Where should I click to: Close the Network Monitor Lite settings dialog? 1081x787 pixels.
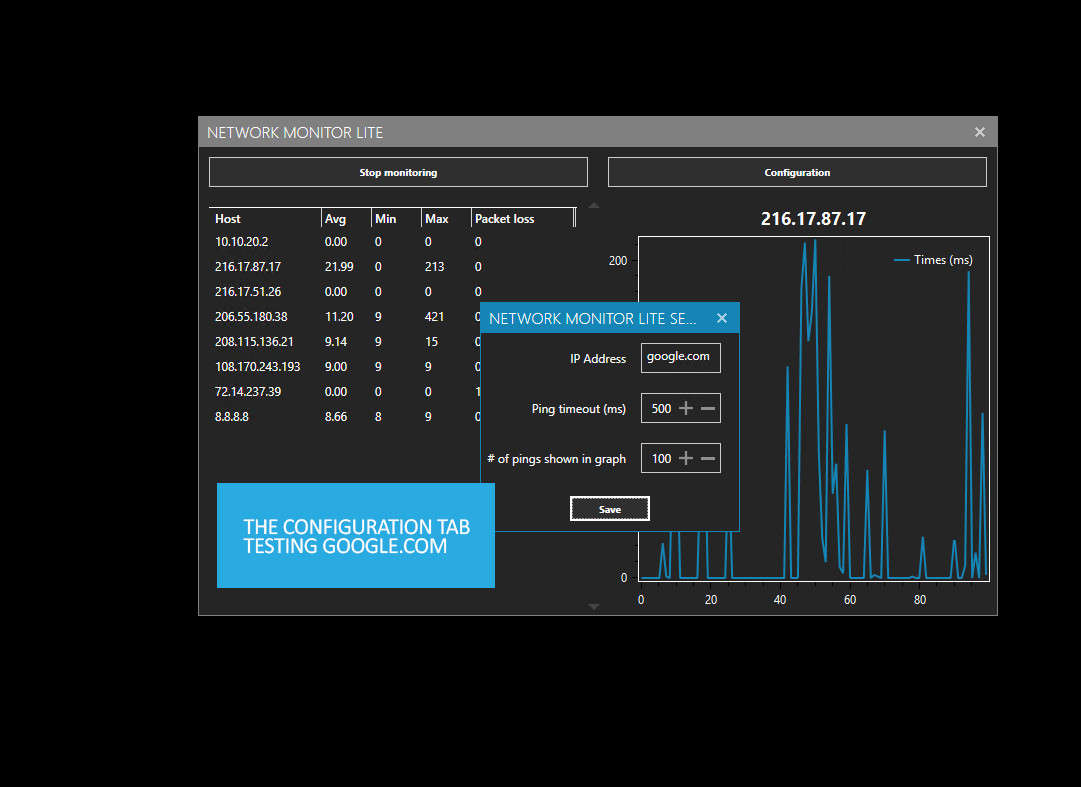click(x=721, y=318)
